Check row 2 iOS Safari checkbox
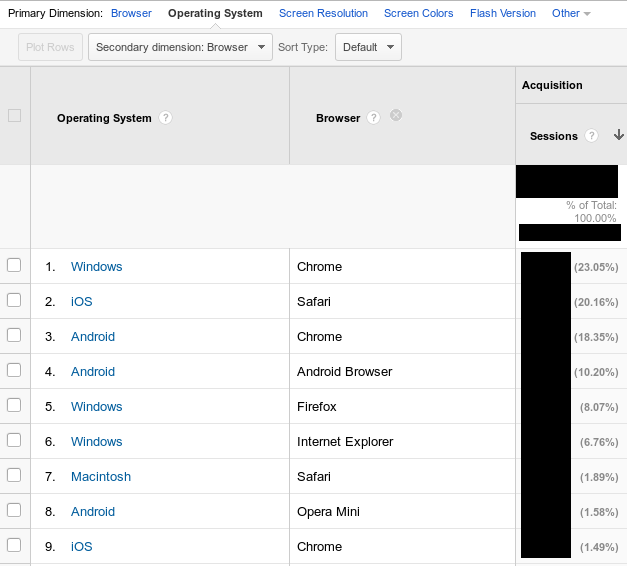 pyautogui.click(x=14, y=300)
